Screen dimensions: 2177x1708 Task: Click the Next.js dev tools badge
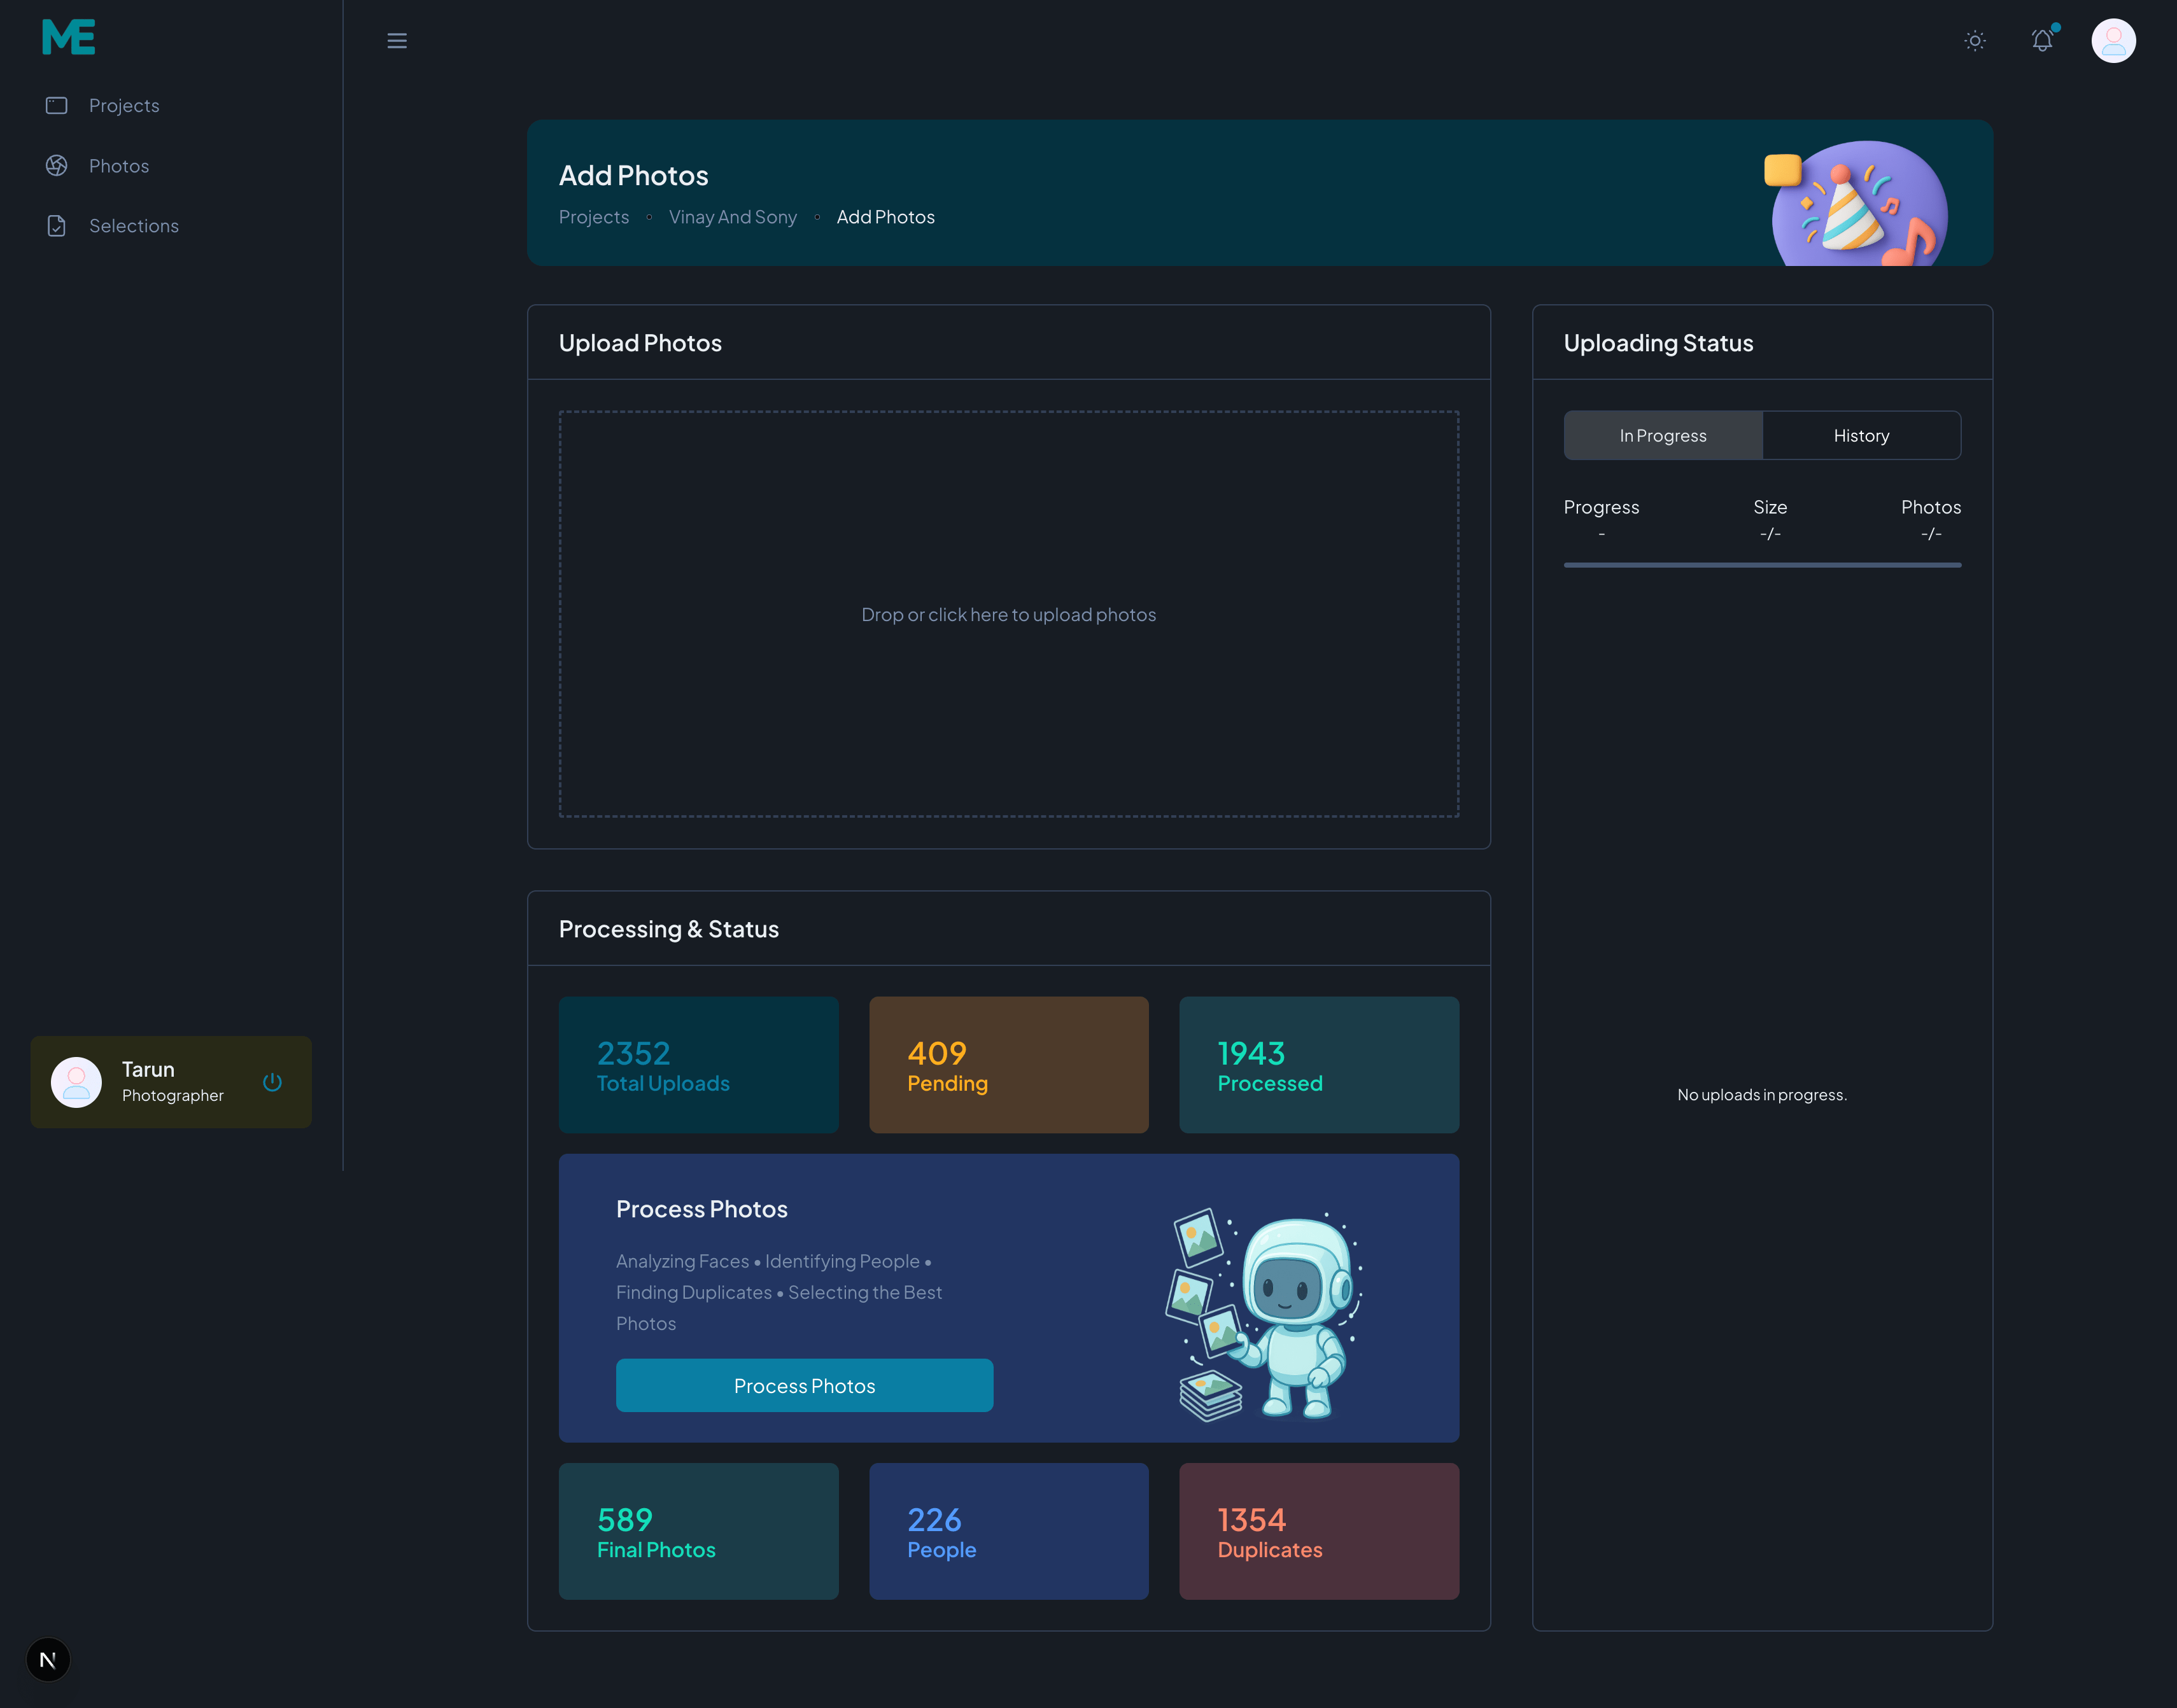point(48,1660)
